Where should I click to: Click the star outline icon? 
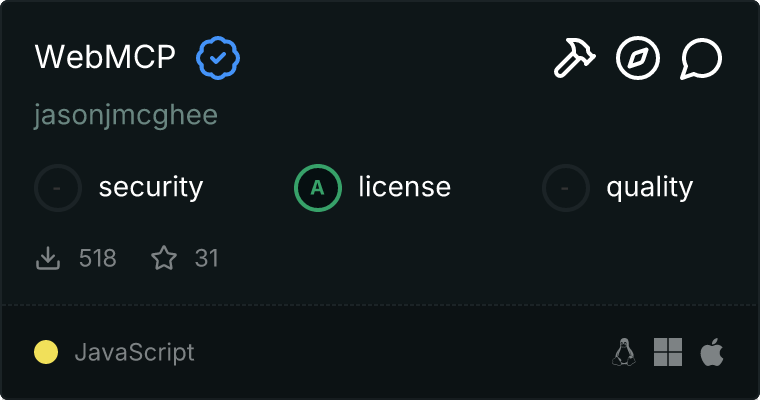pos(164,259)
